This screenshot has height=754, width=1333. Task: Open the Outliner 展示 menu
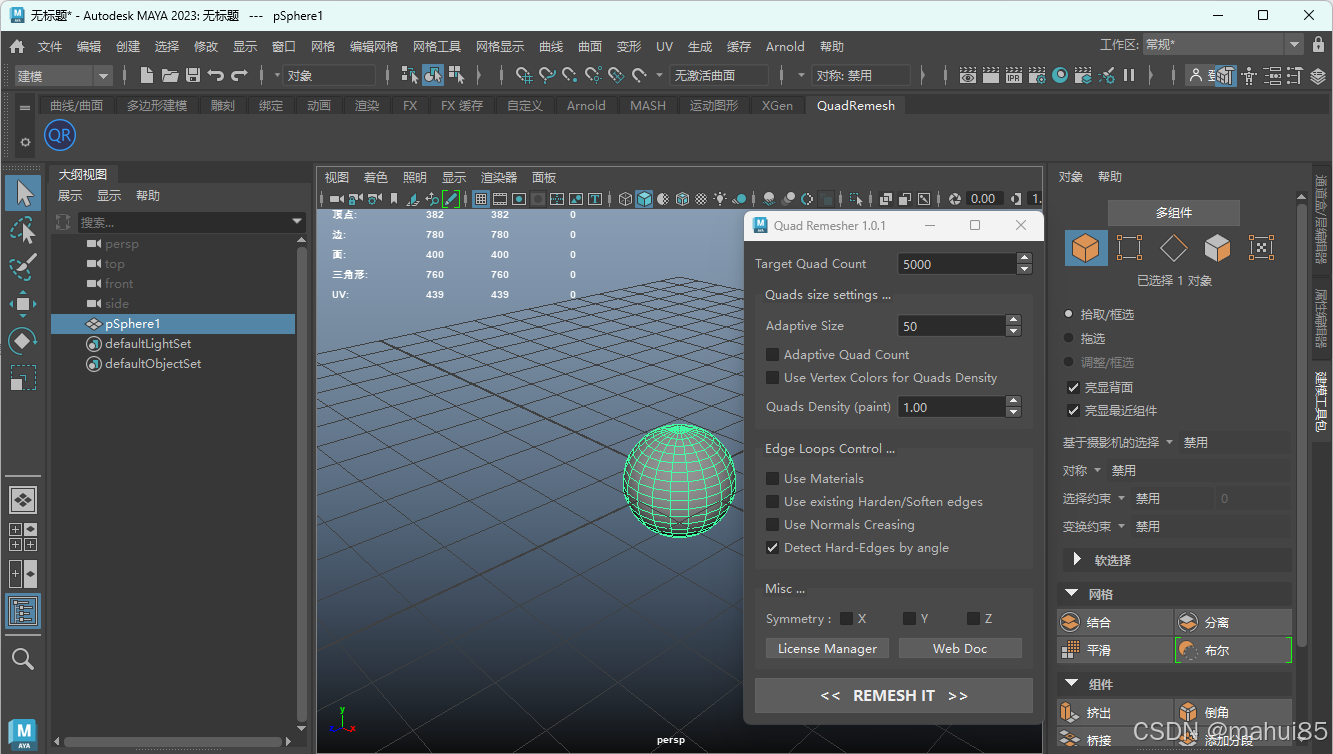pyautogui.click(x=70, y=196)
